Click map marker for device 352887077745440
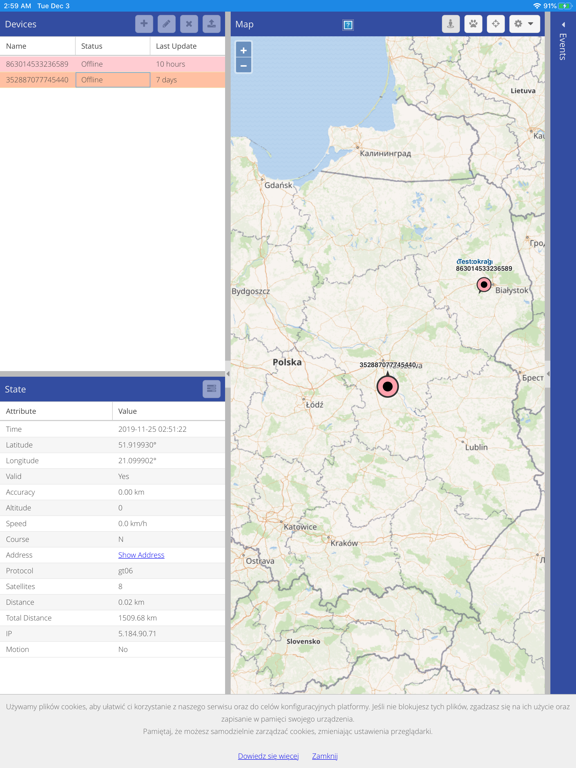 click(387, 386)
